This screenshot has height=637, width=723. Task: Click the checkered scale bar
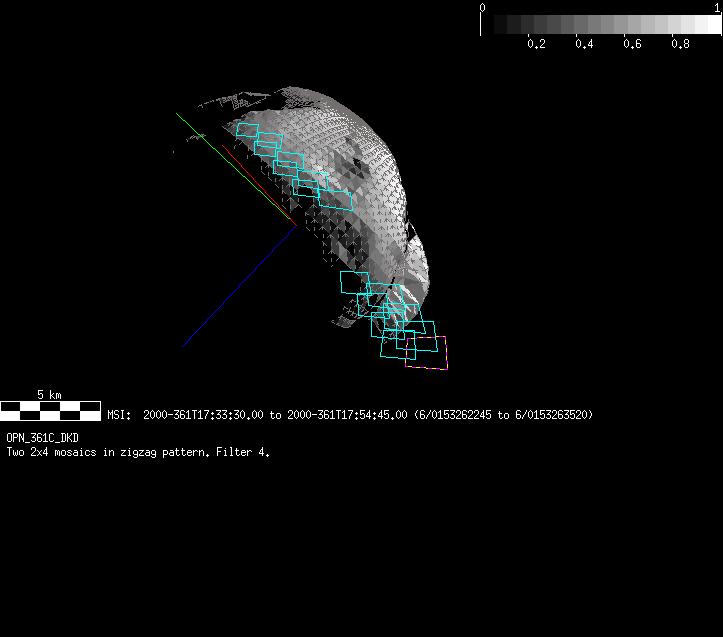point(50,410)
